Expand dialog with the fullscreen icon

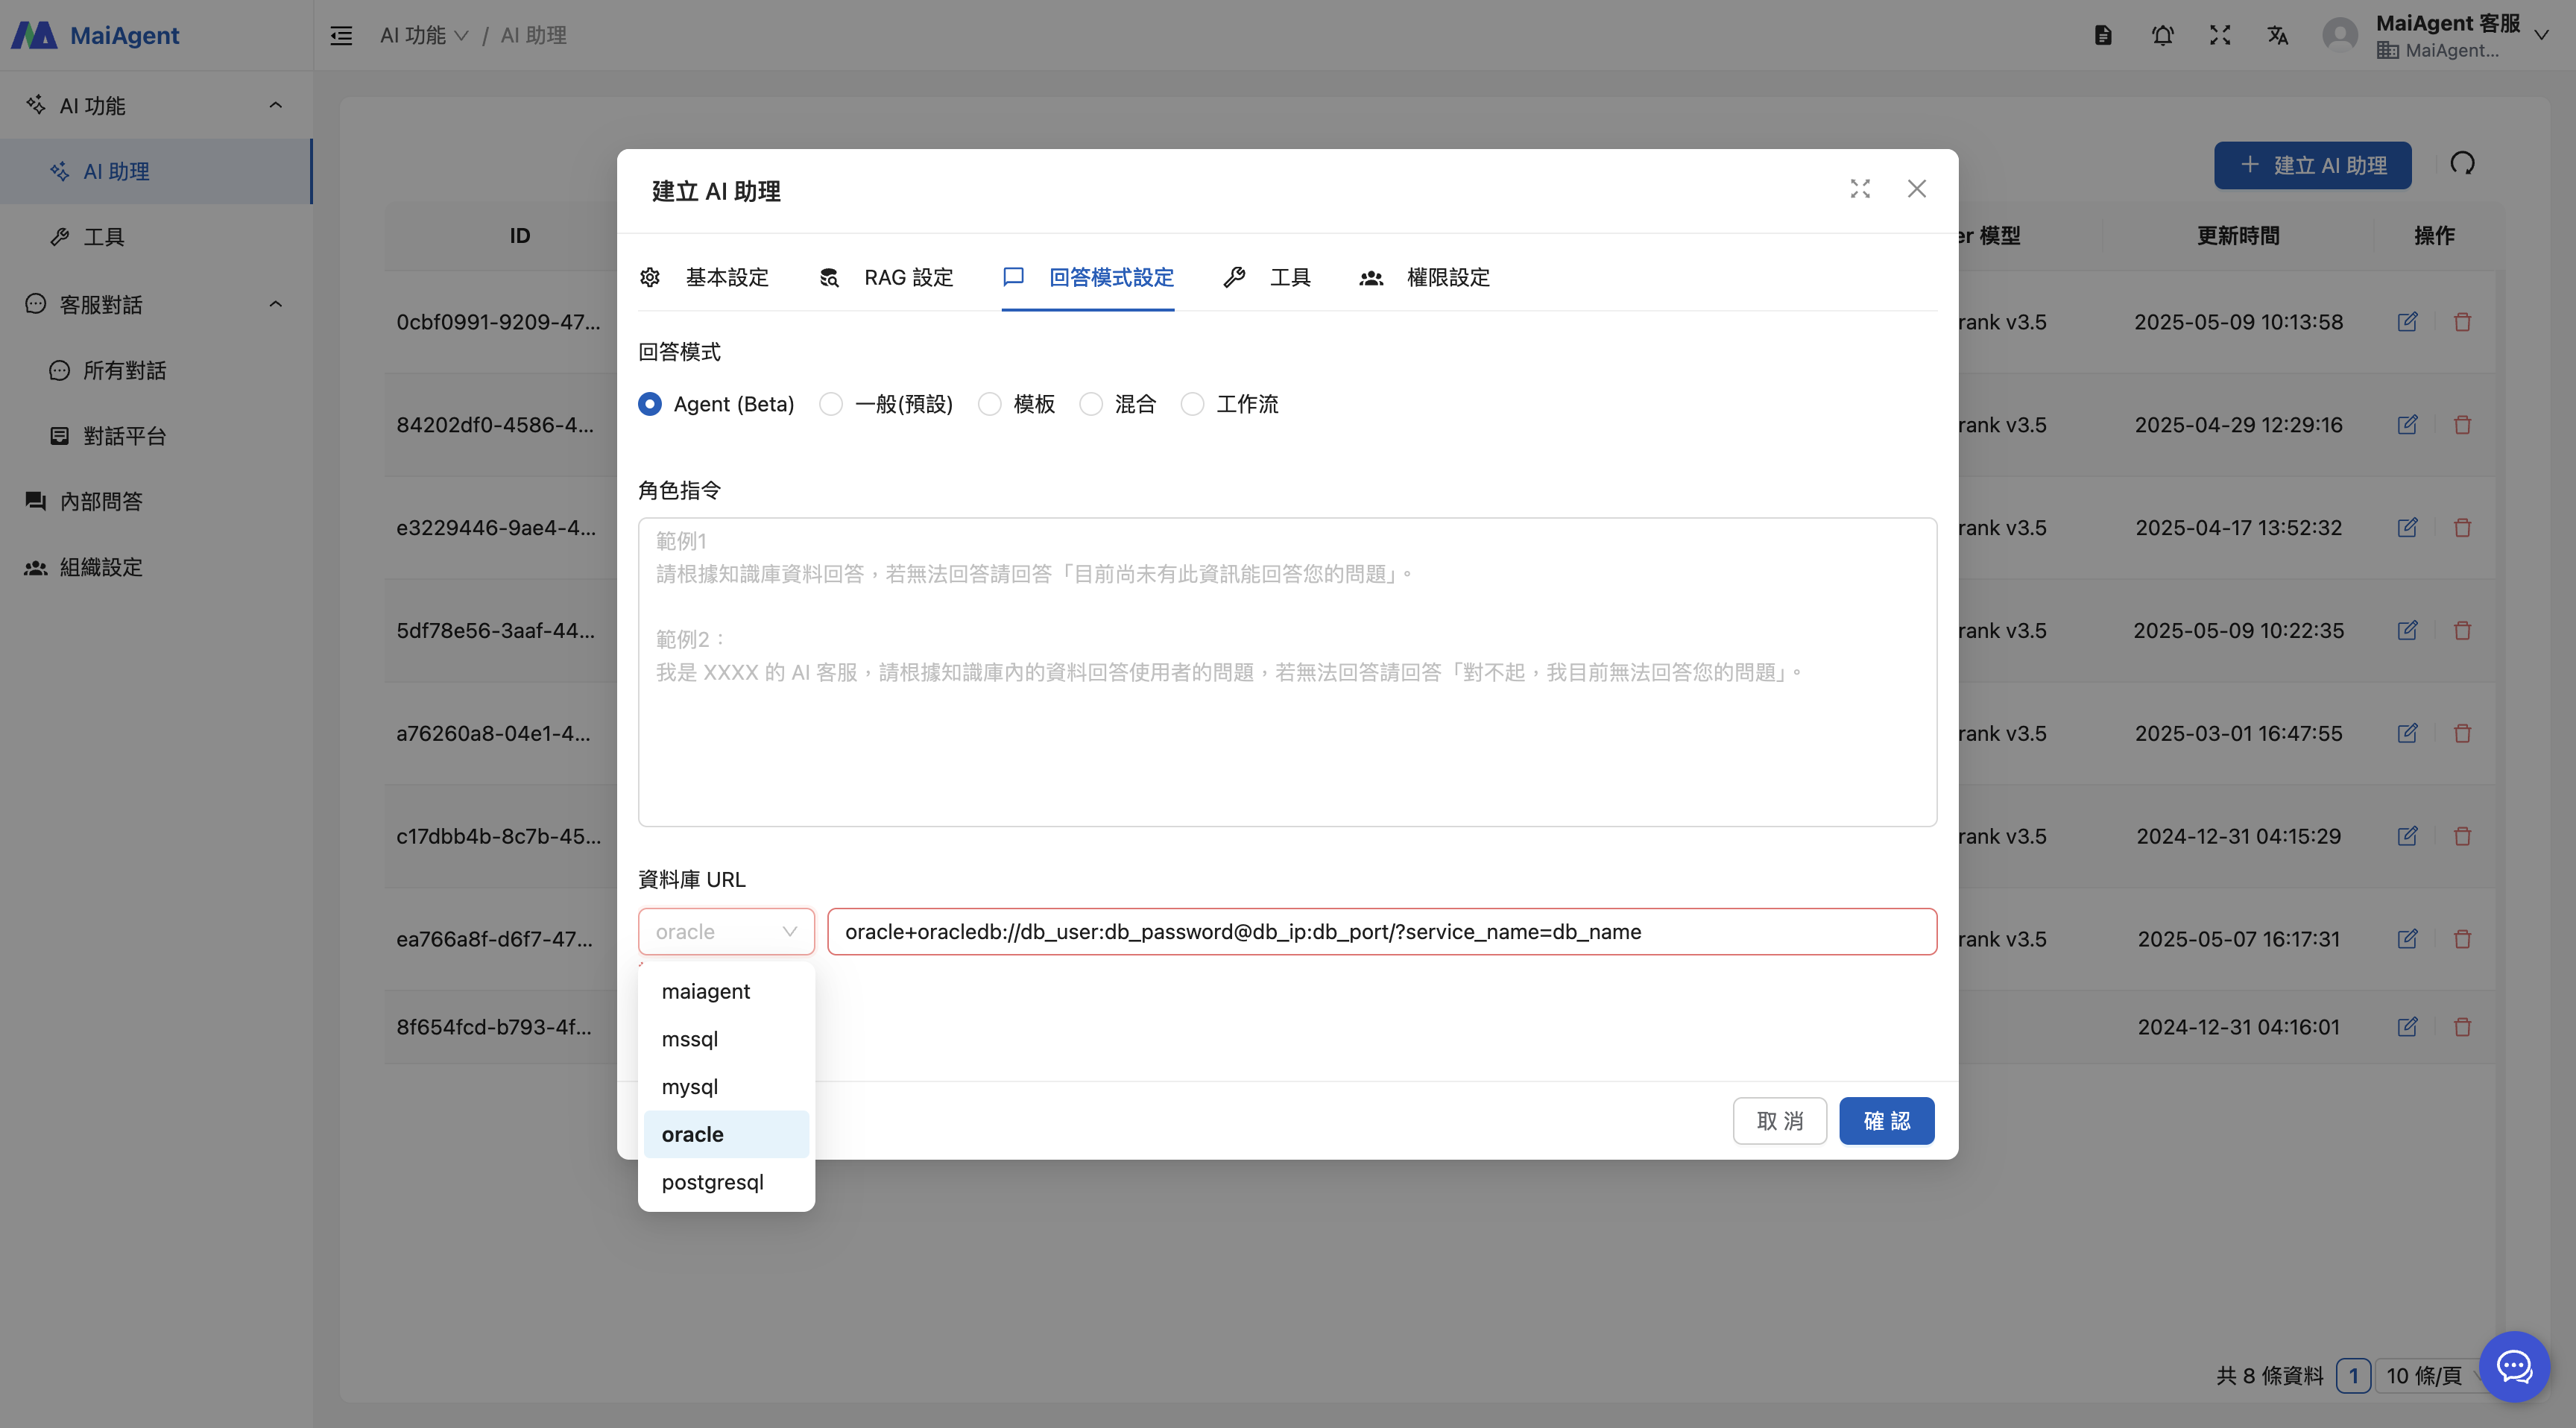click(x=1860, y=189)
